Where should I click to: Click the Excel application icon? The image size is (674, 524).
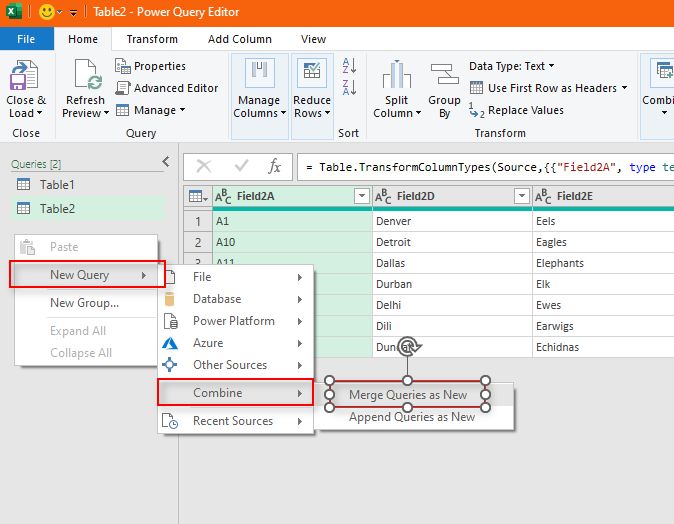(x=14, y=12)
